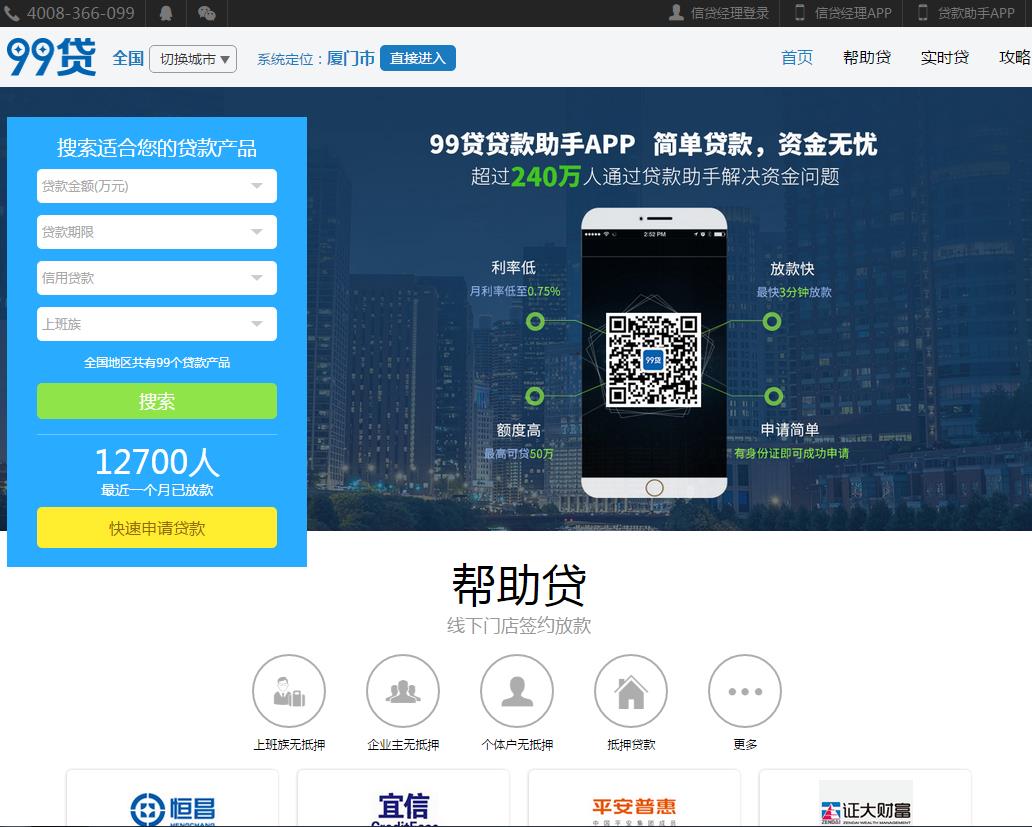This screenshot has height=827, width=1032.
Task: Click the 12700人 count text
Action: [x=157, y=462]
